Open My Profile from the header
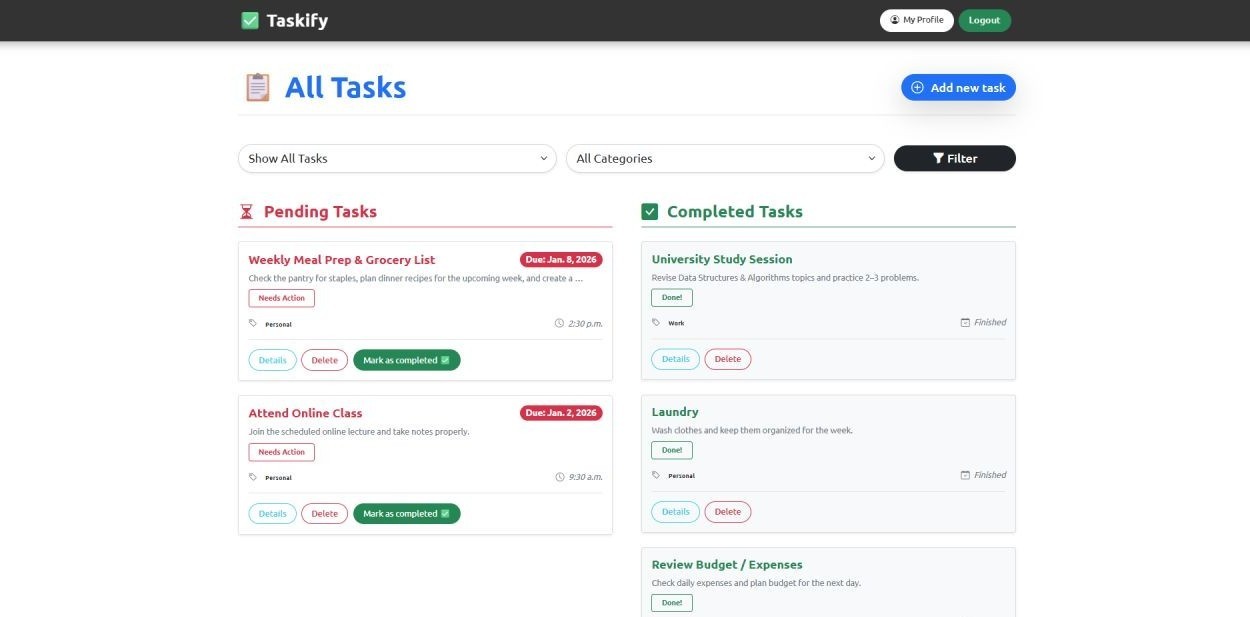The width and height of the screenshot is (1250, 617). click(916, 19)
